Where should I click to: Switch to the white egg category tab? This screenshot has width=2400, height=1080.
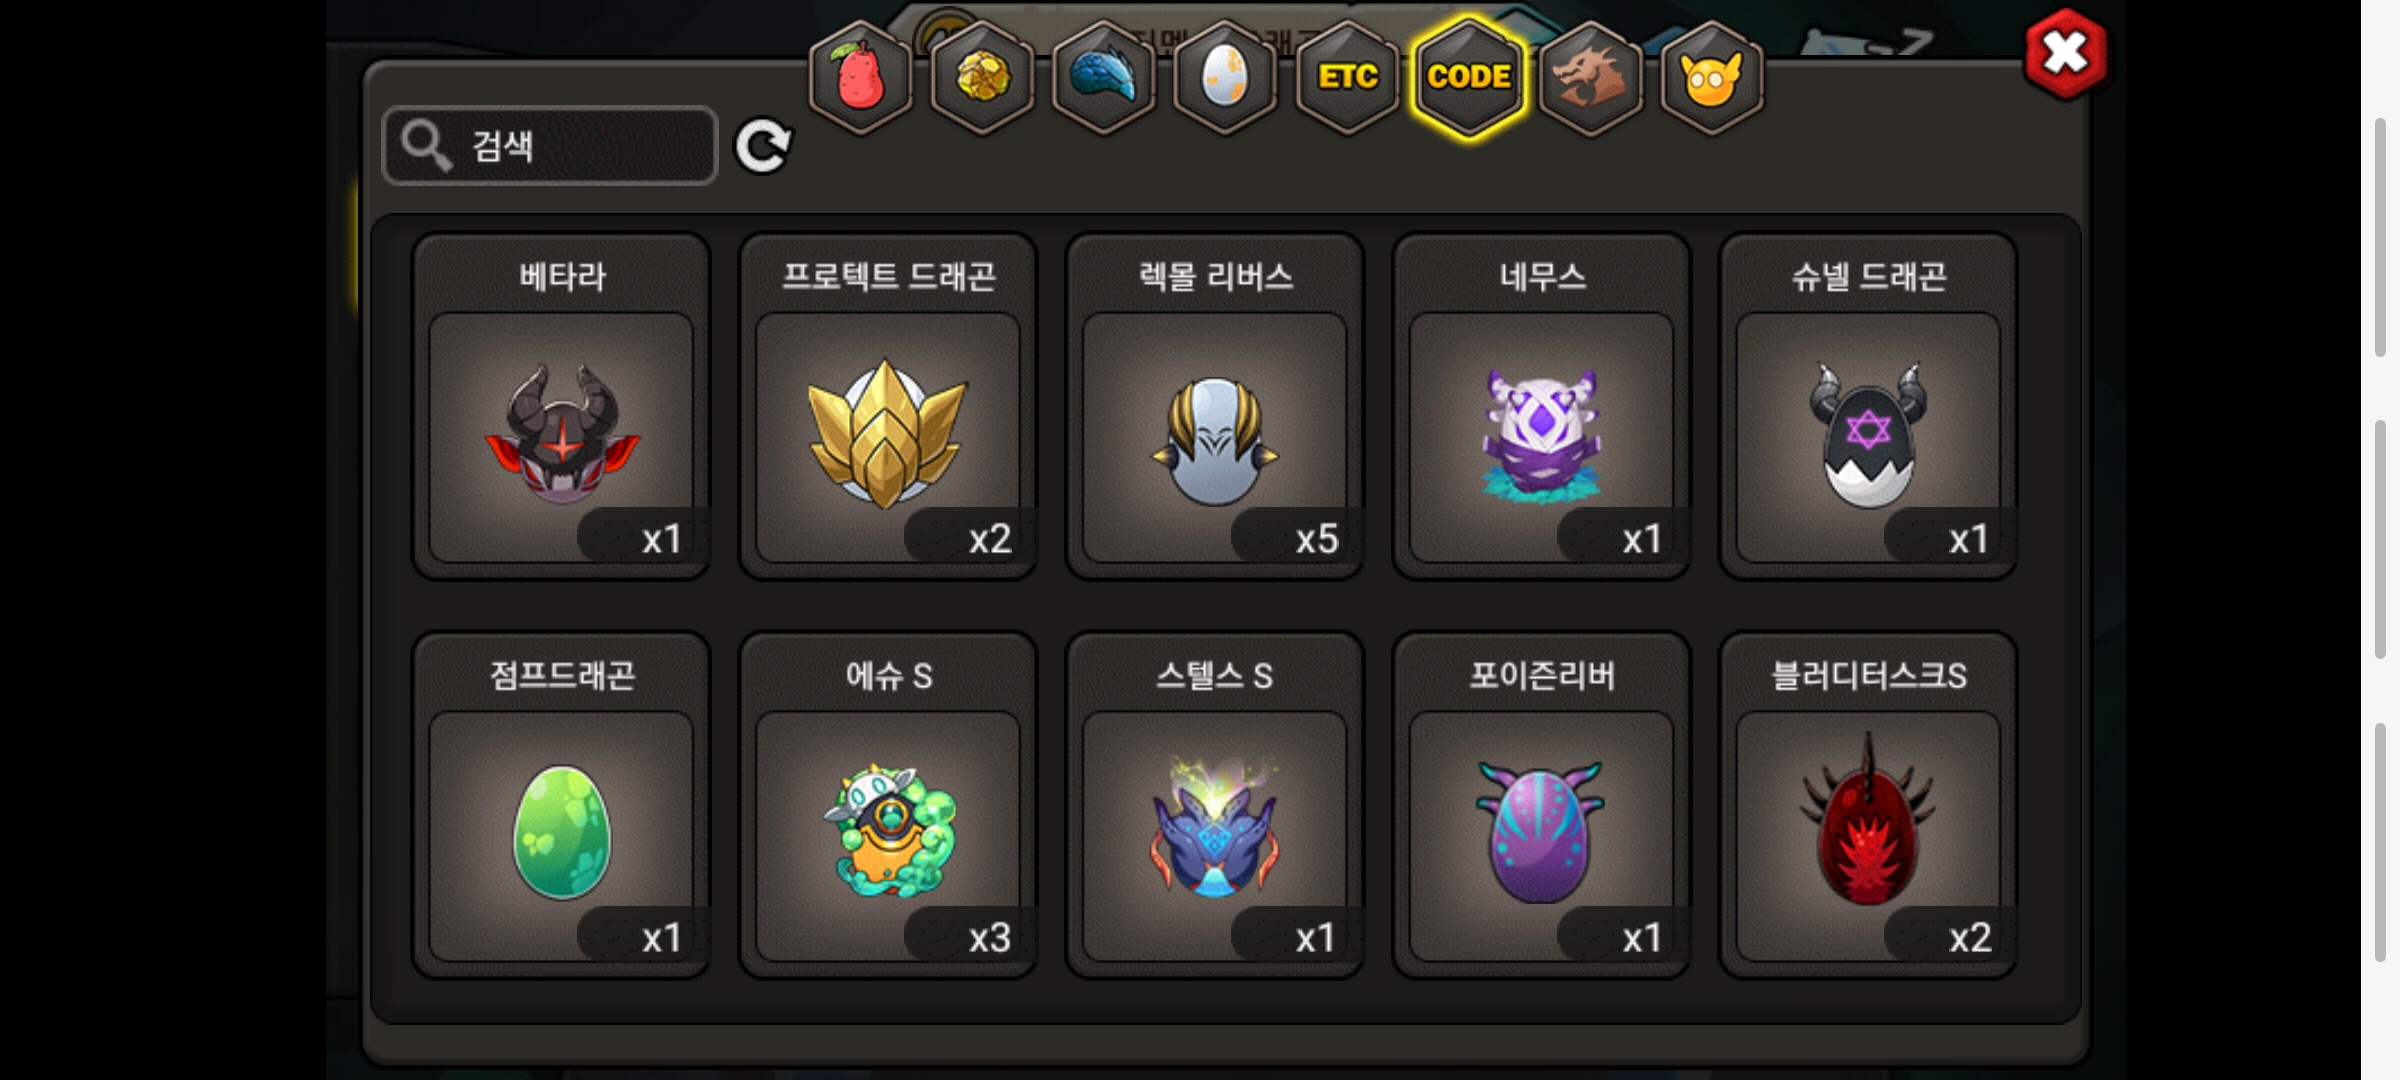(x=1225, y=78)
